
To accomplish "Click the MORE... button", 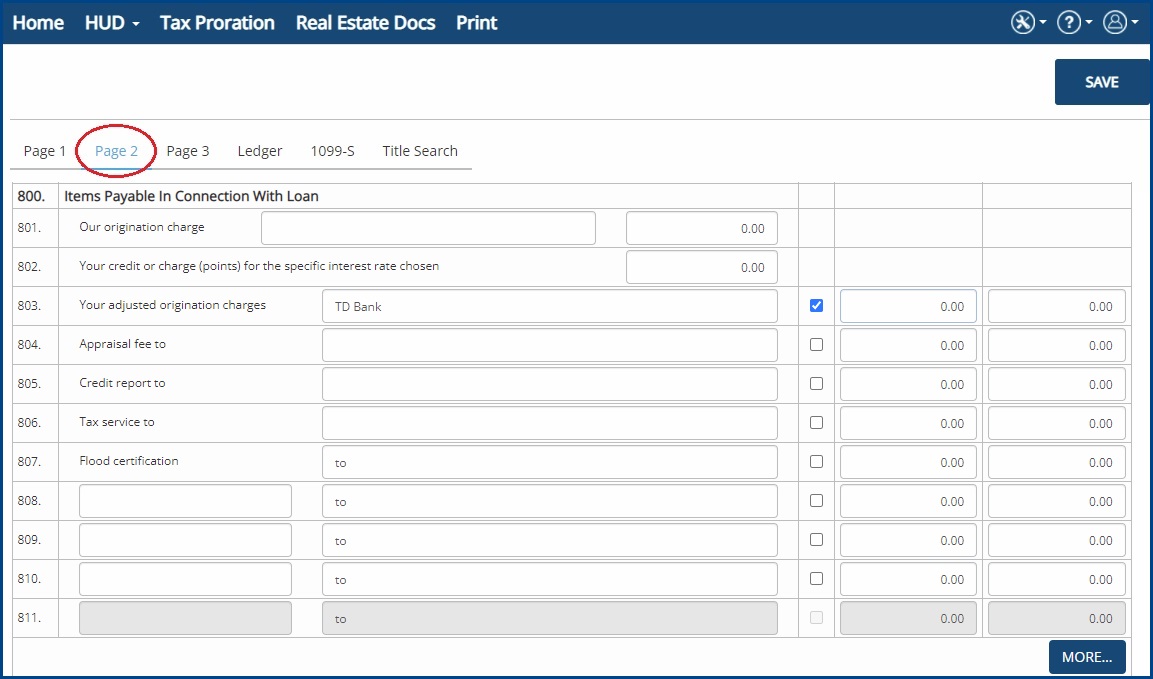I will [1087, 657].
